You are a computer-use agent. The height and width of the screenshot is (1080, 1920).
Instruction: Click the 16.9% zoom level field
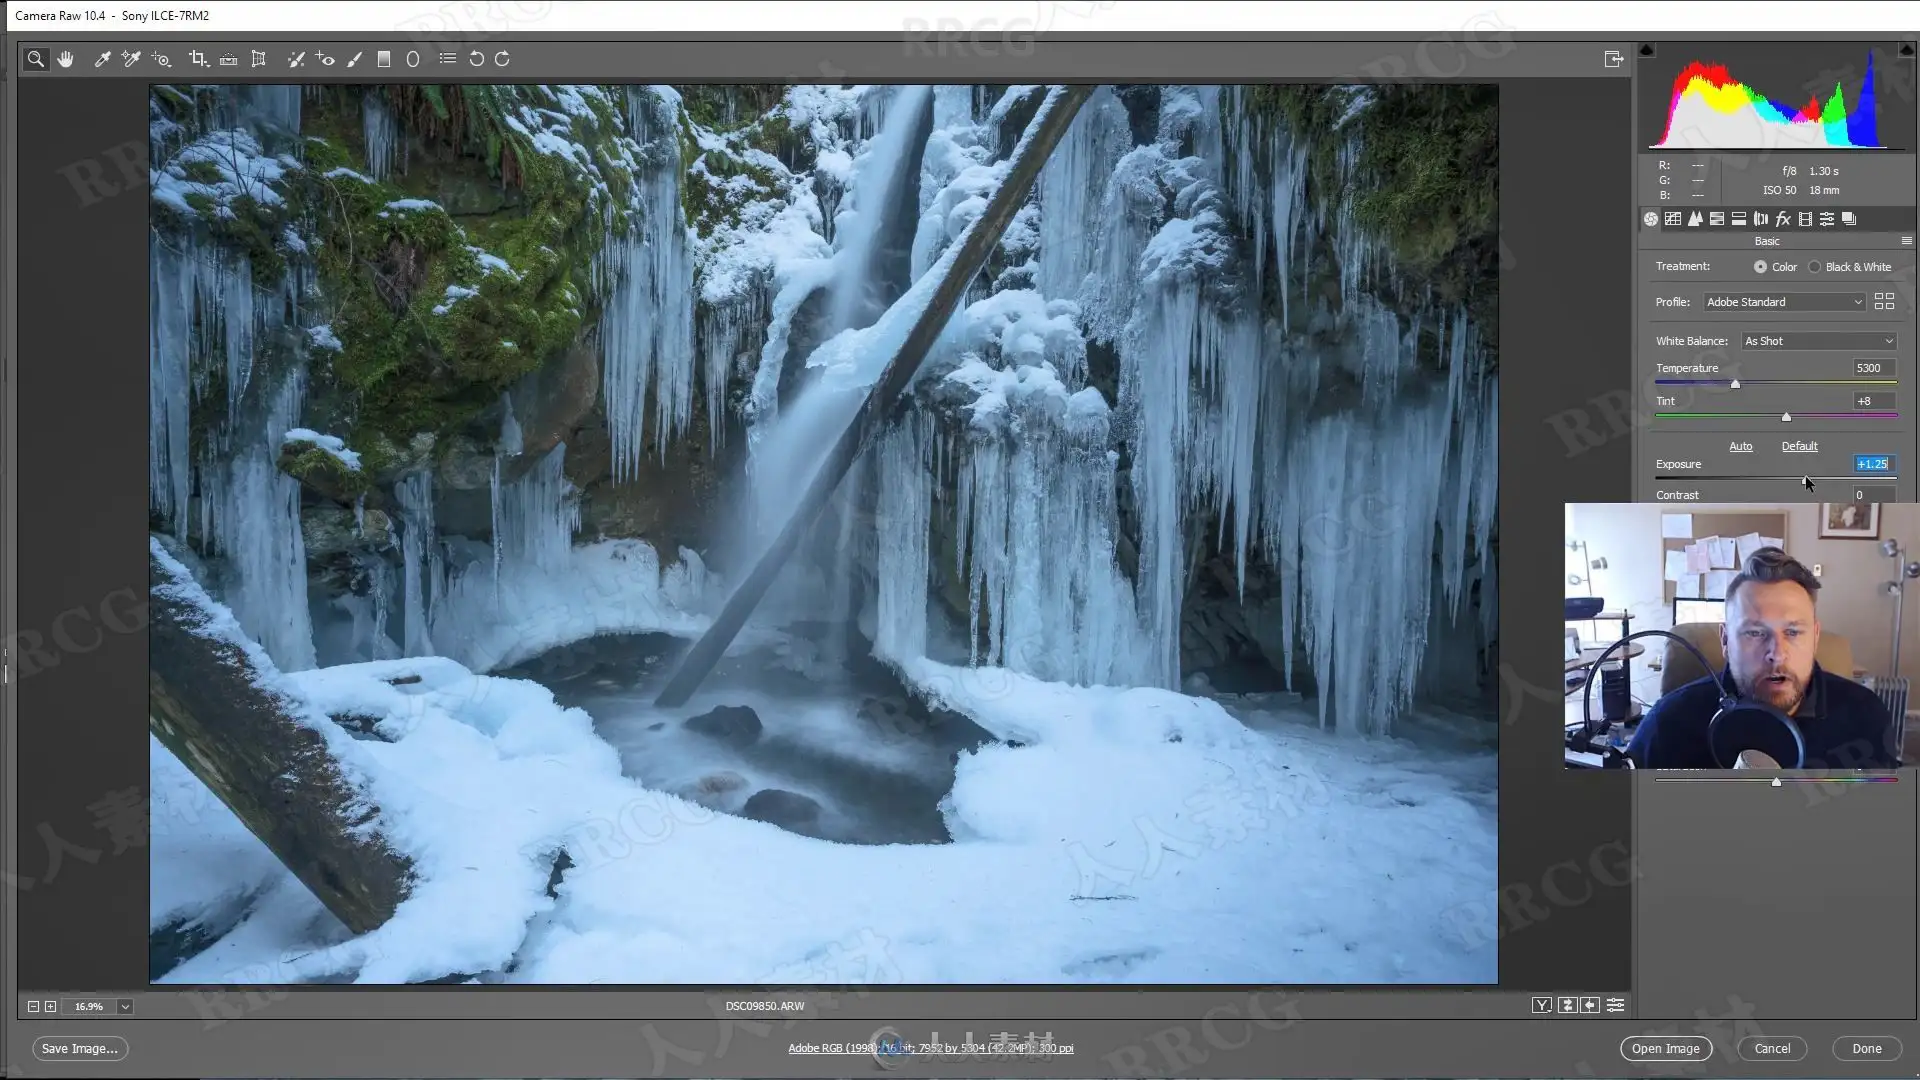click(x=89, y=1007)
